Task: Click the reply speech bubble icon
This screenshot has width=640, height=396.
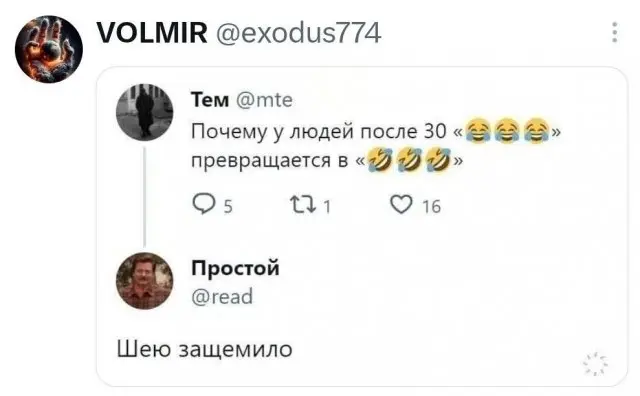Action: click(203, 204)
